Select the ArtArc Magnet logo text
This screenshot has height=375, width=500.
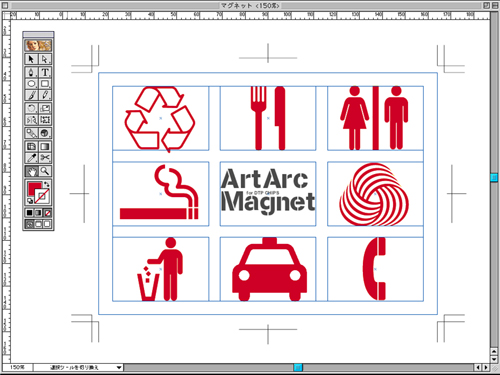click(x=268, y=191)
